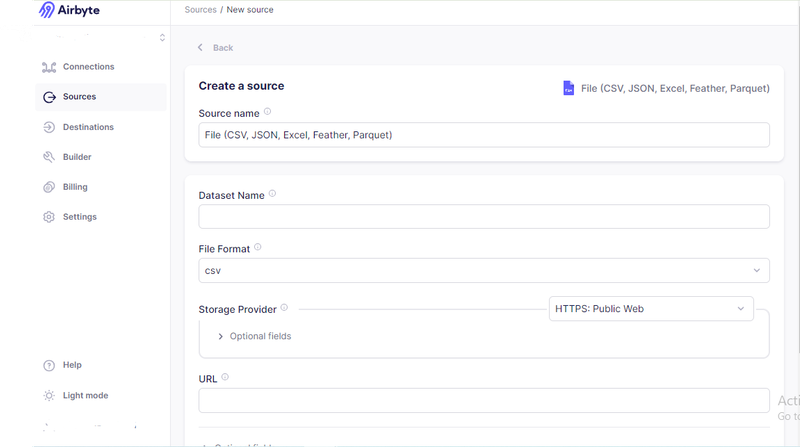The image size is (800, 447).
Task: Click the Builder wrench icon
Action: 49,157
